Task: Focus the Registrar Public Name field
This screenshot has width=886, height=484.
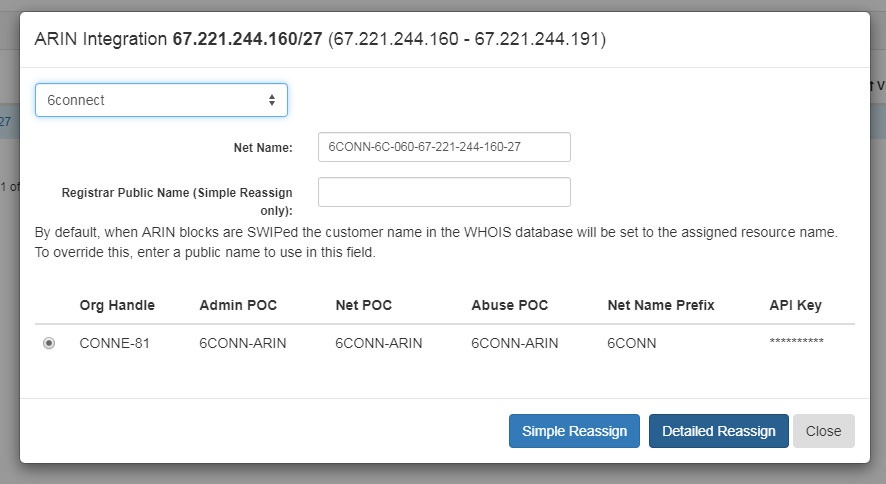Action: pos(444,192)
